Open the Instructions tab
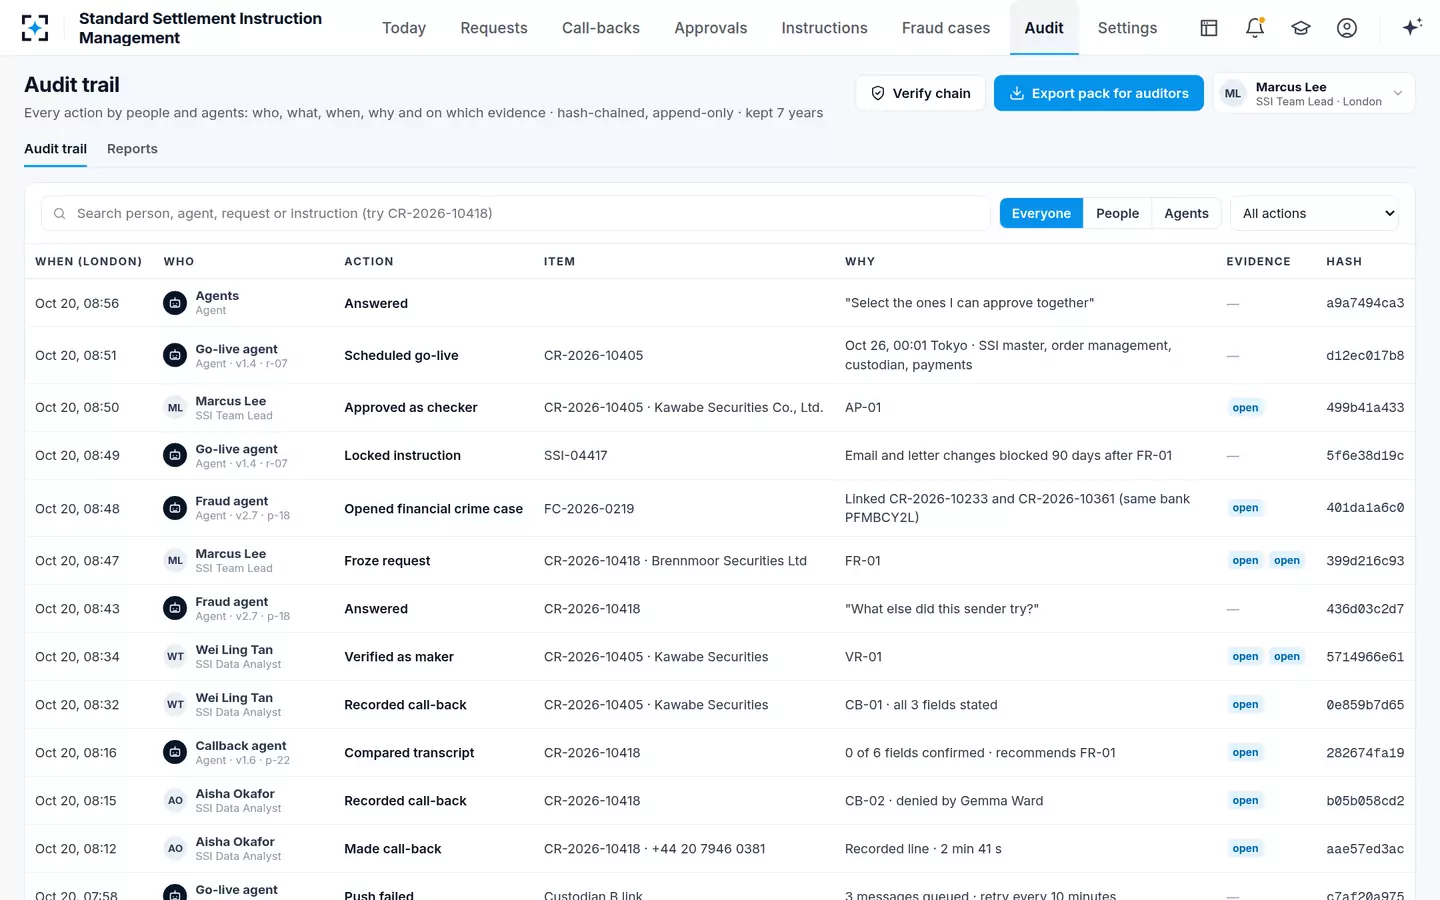This screenshot has height=900, width=1440. point(824,28)
